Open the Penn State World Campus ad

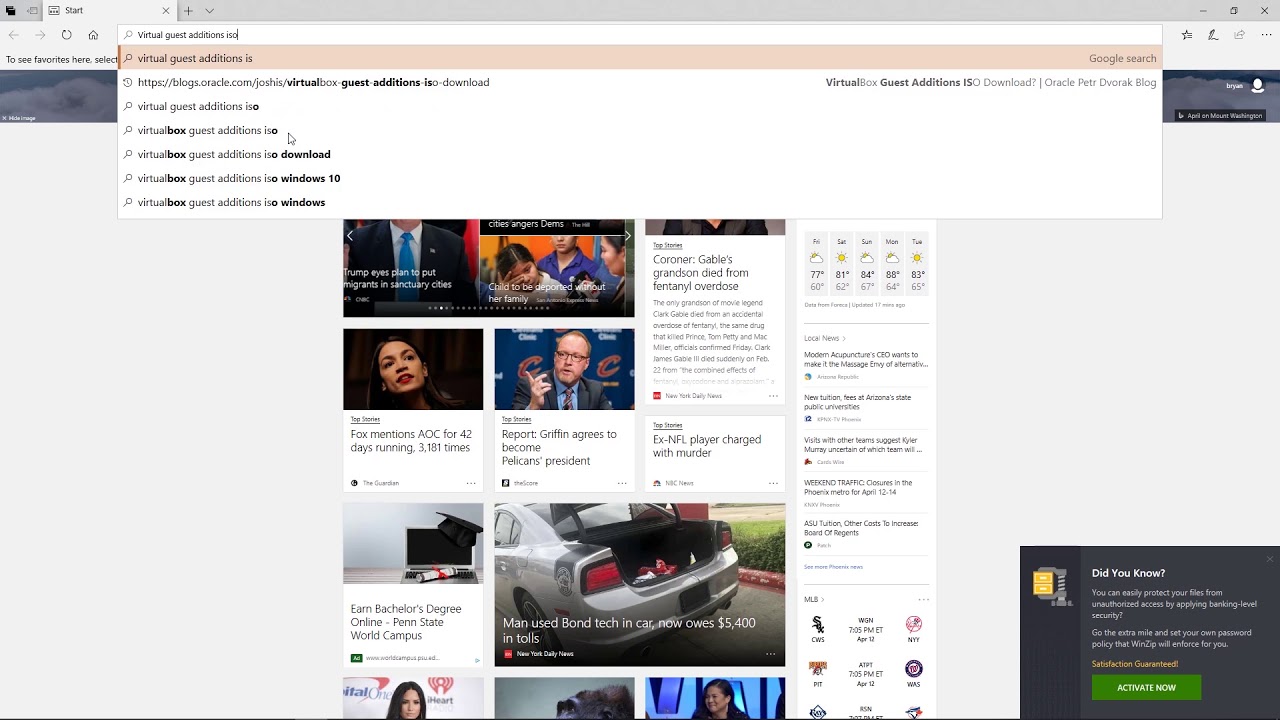point(405,622)
